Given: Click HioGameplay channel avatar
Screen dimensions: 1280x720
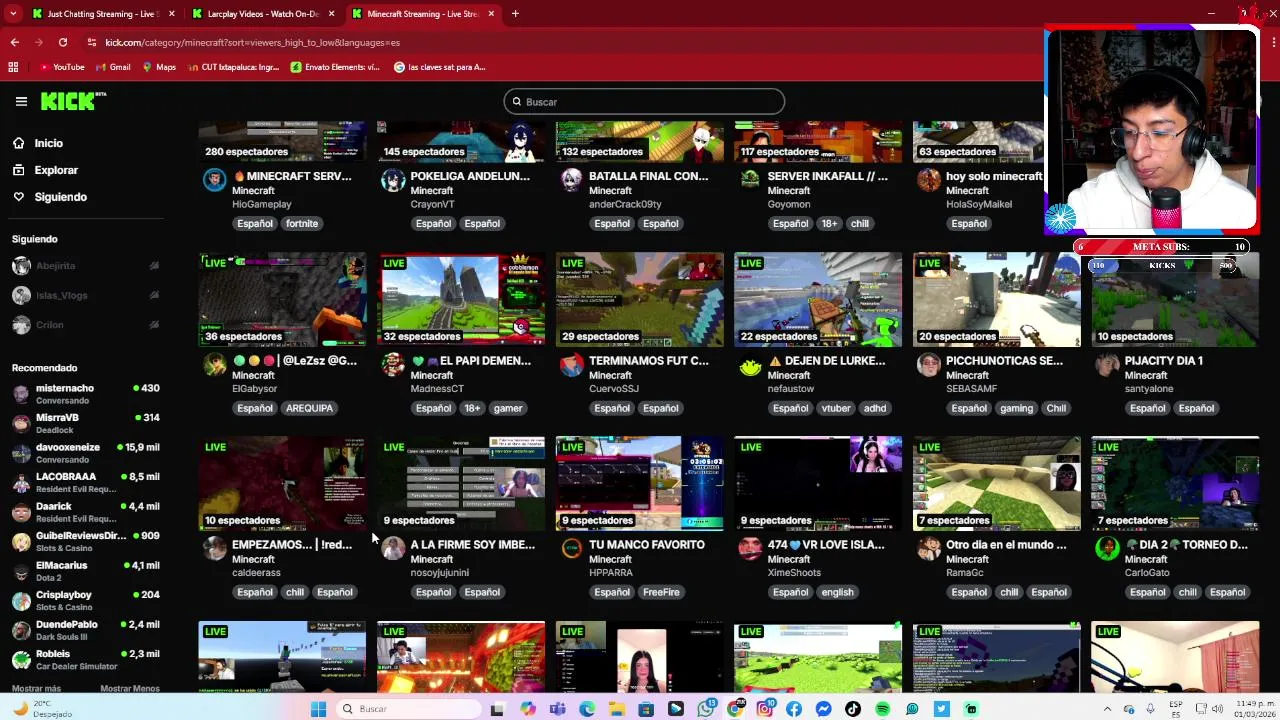Looking at the screenshot, I should 214,180.
